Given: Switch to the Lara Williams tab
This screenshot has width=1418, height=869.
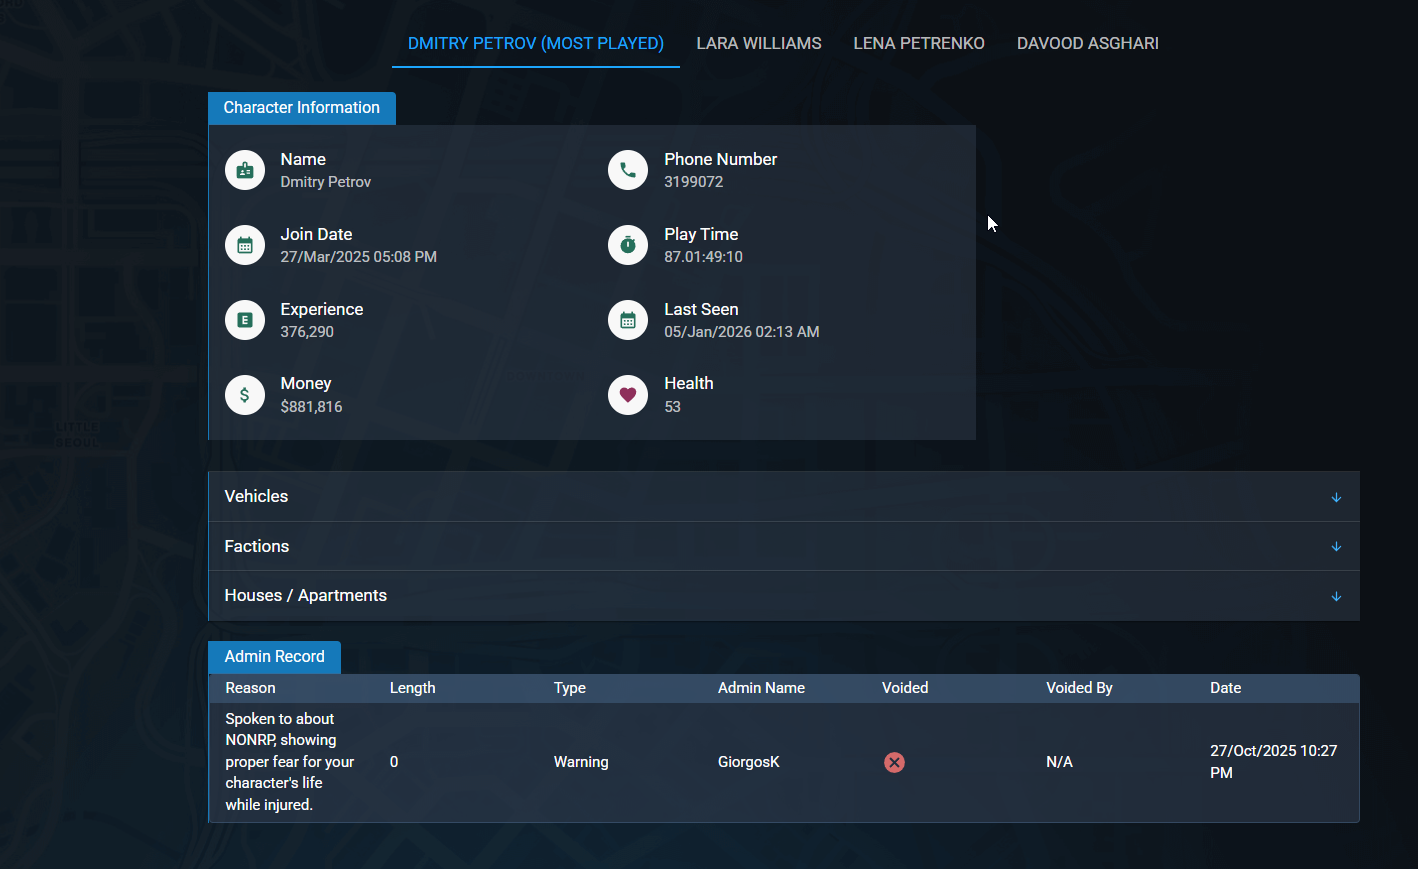Looking at the screenshot, I should [759, 43].
